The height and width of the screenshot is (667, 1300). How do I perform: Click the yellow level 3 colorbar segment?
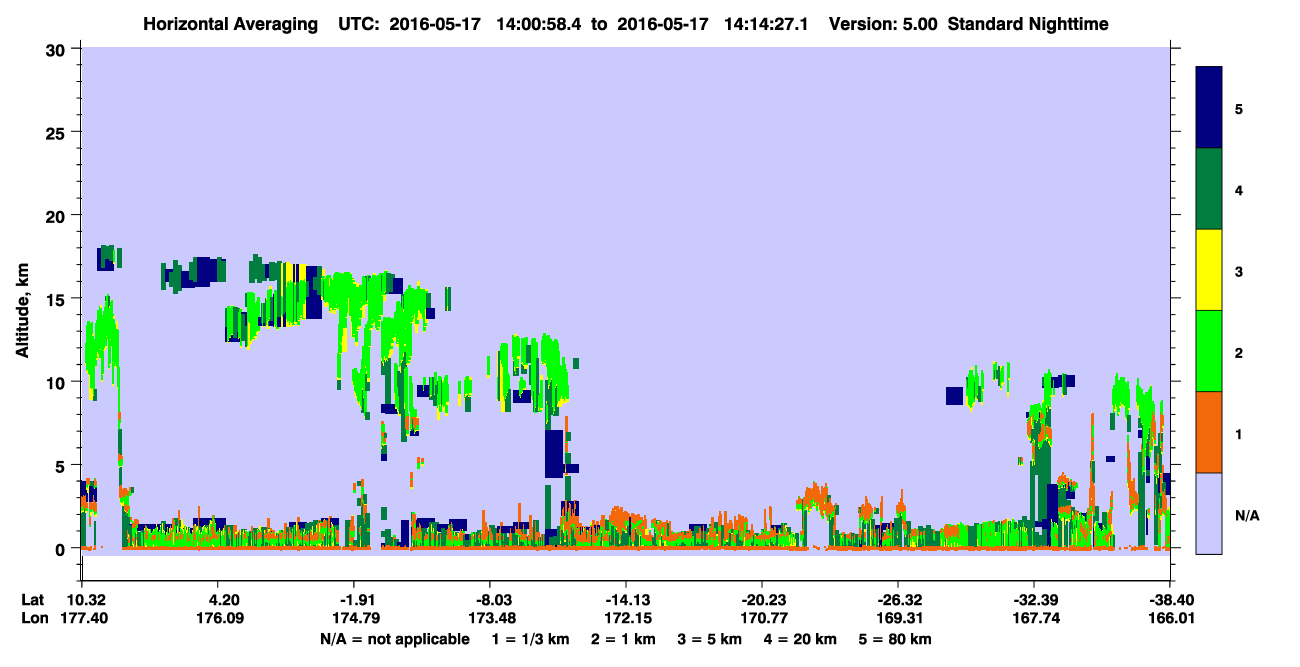[1209, 270]
